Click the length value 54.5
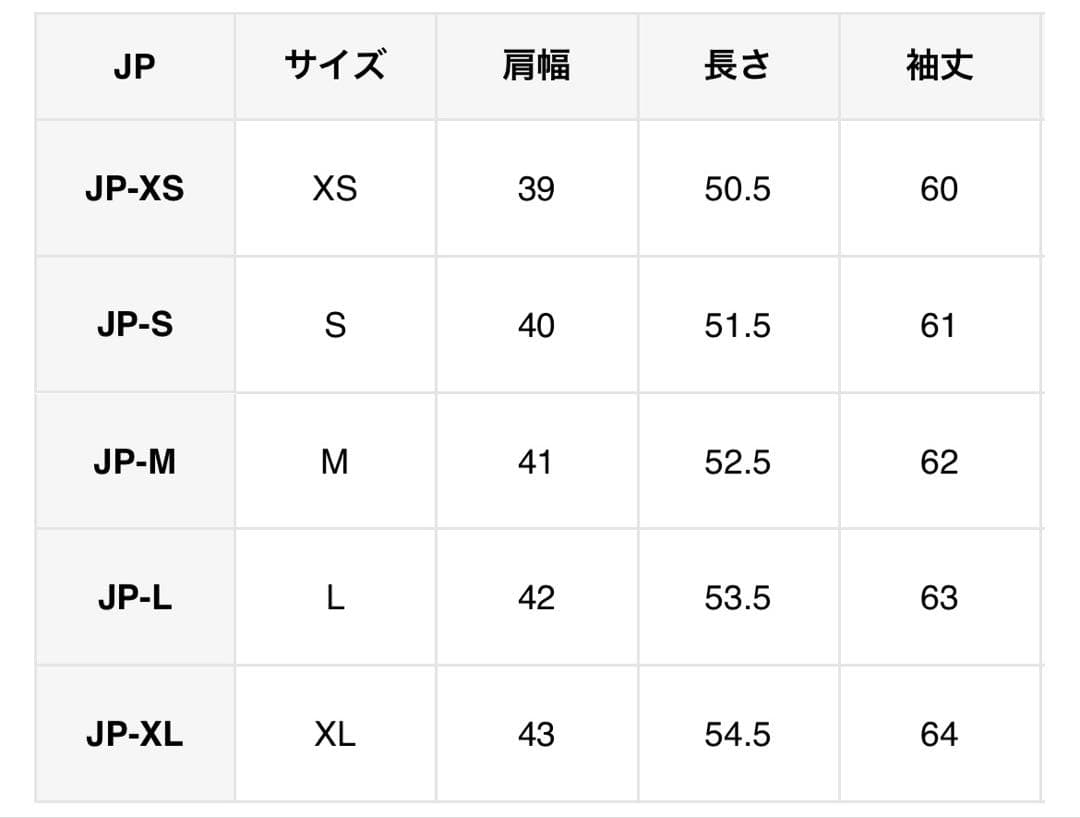 click(x=737, y=735)
